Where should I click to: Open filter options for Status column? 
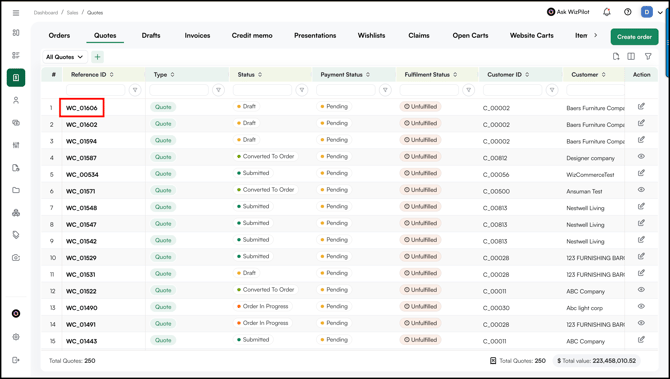coord(302,90)
